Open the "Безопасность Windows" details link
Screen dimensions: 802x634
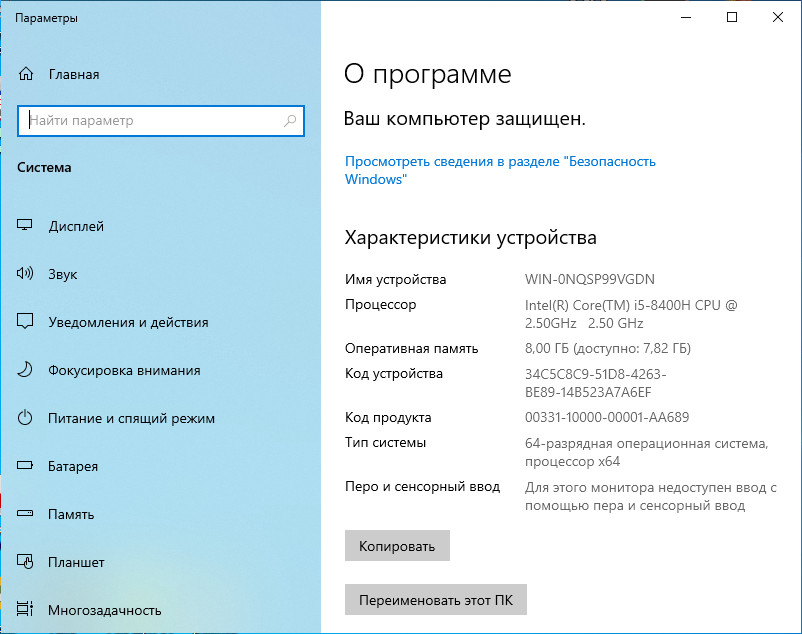click(x=500, y=170)
